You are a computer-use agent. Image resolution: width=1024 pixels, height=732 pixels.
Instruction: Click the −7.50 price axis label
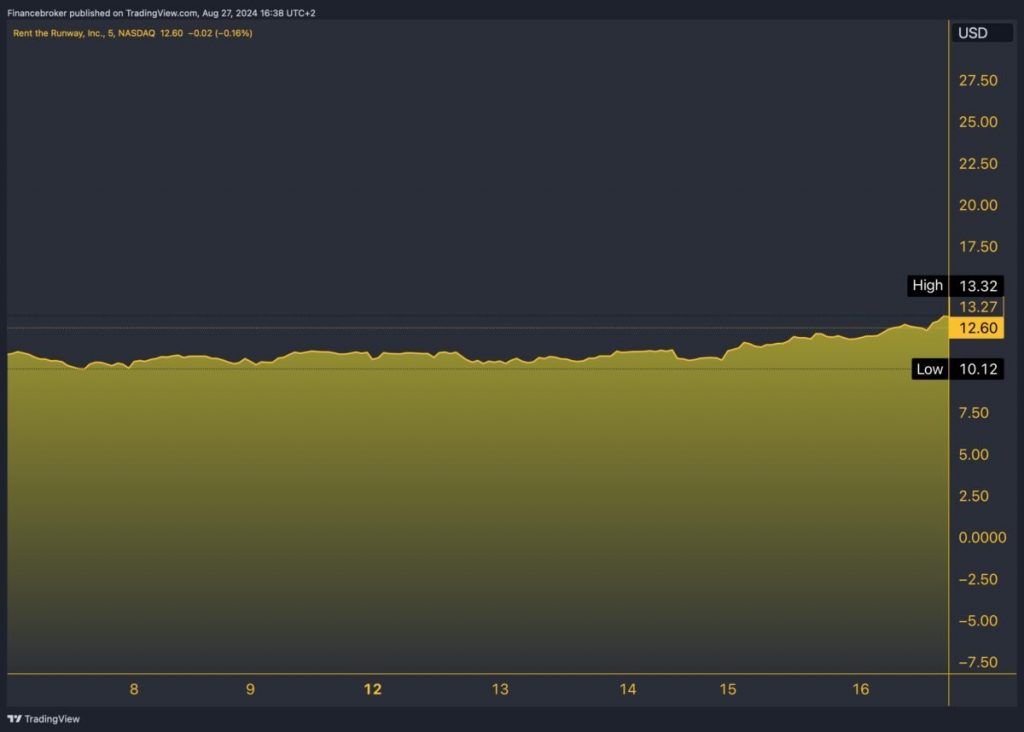click(978, 662)
